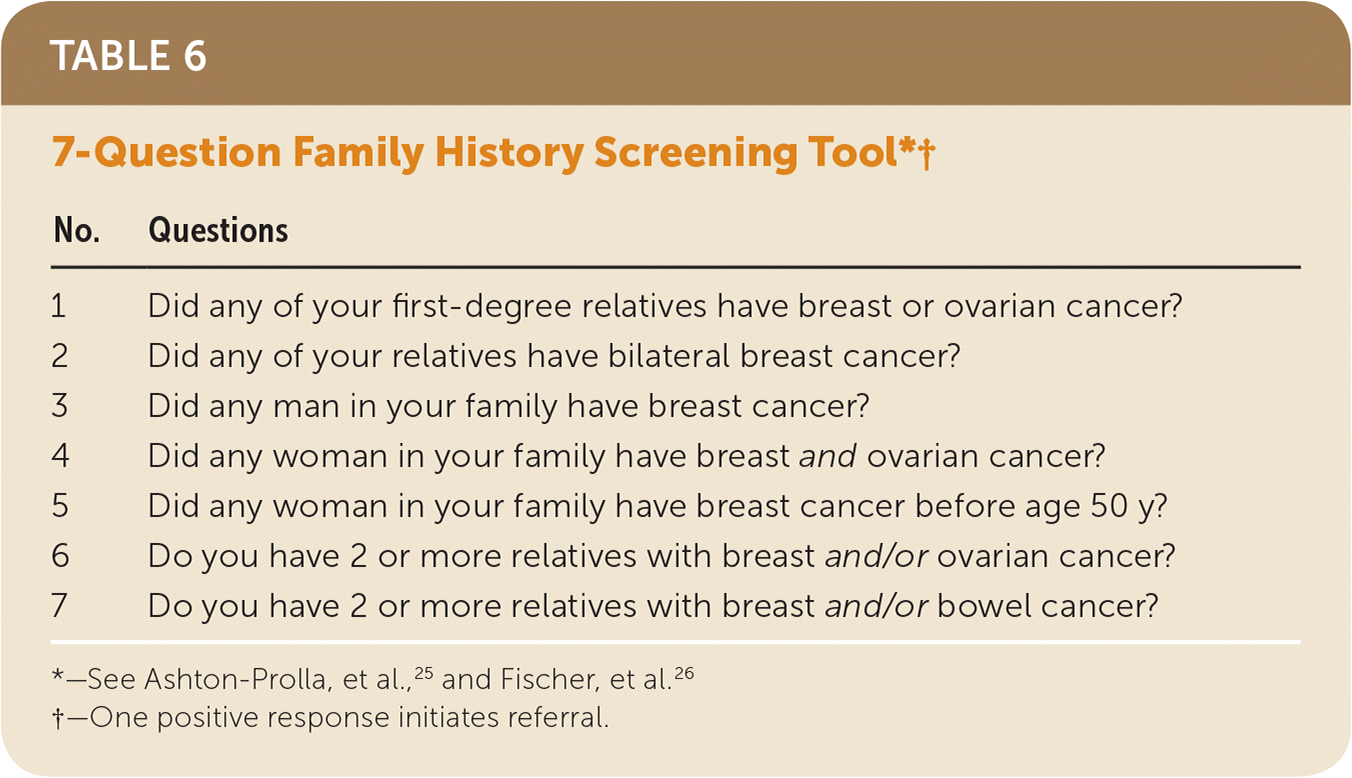Screen dimensions: 1352x778
Task: Select question 6 about breast and/or ovarian cancer
Action: pyautogui.click(x=661, y=556)
